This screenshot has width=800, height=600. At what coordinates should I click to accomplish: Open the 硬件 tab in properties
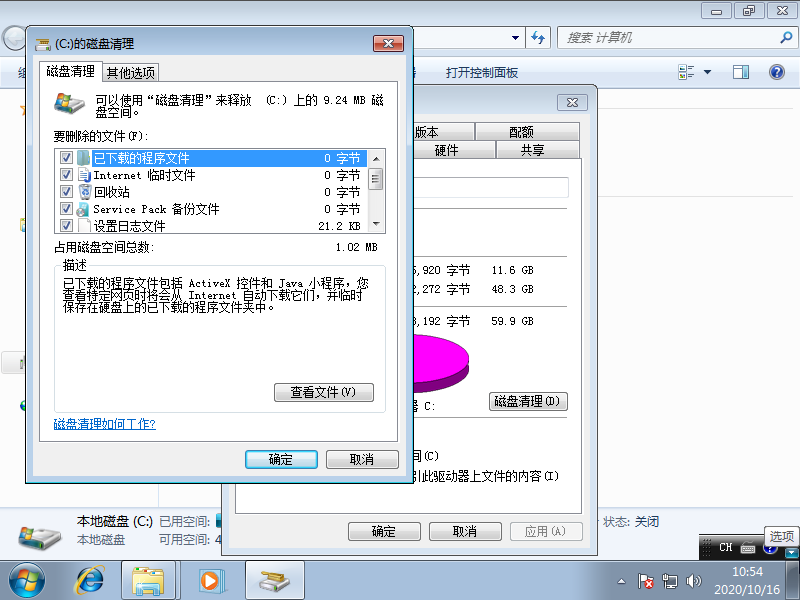click(x=446, y=150)
